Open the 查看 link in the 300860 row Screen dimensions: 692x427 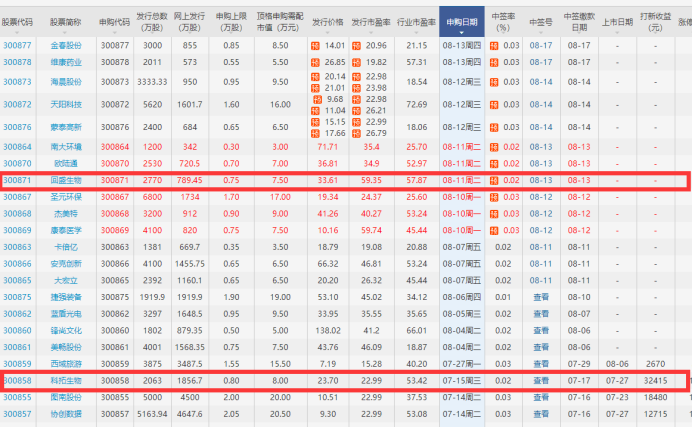point(541,330)
